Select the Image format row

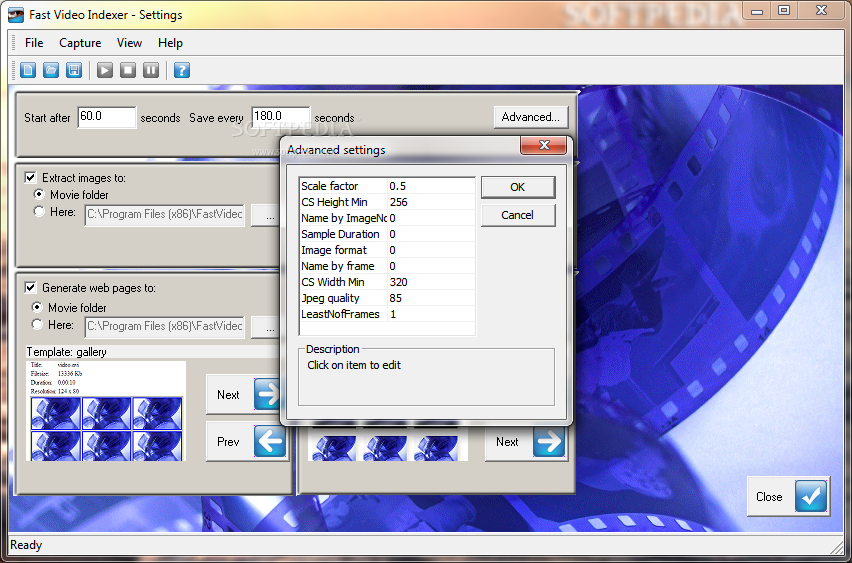[x=387, y=250]
